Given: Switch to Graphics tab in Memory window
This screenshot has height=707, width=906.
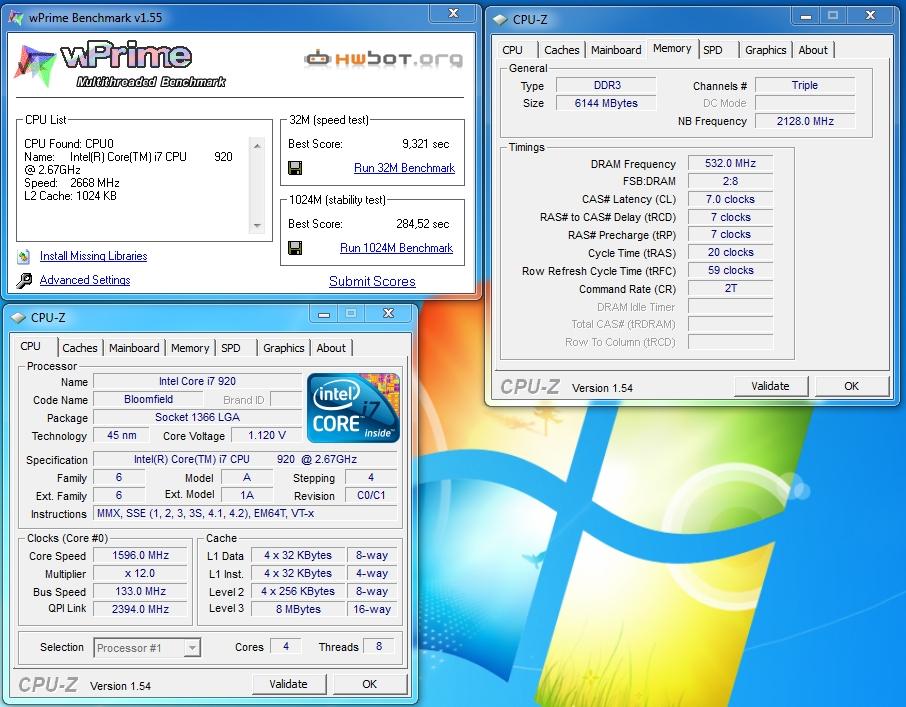Looking at the screenshot, I should tap(766, 50).
